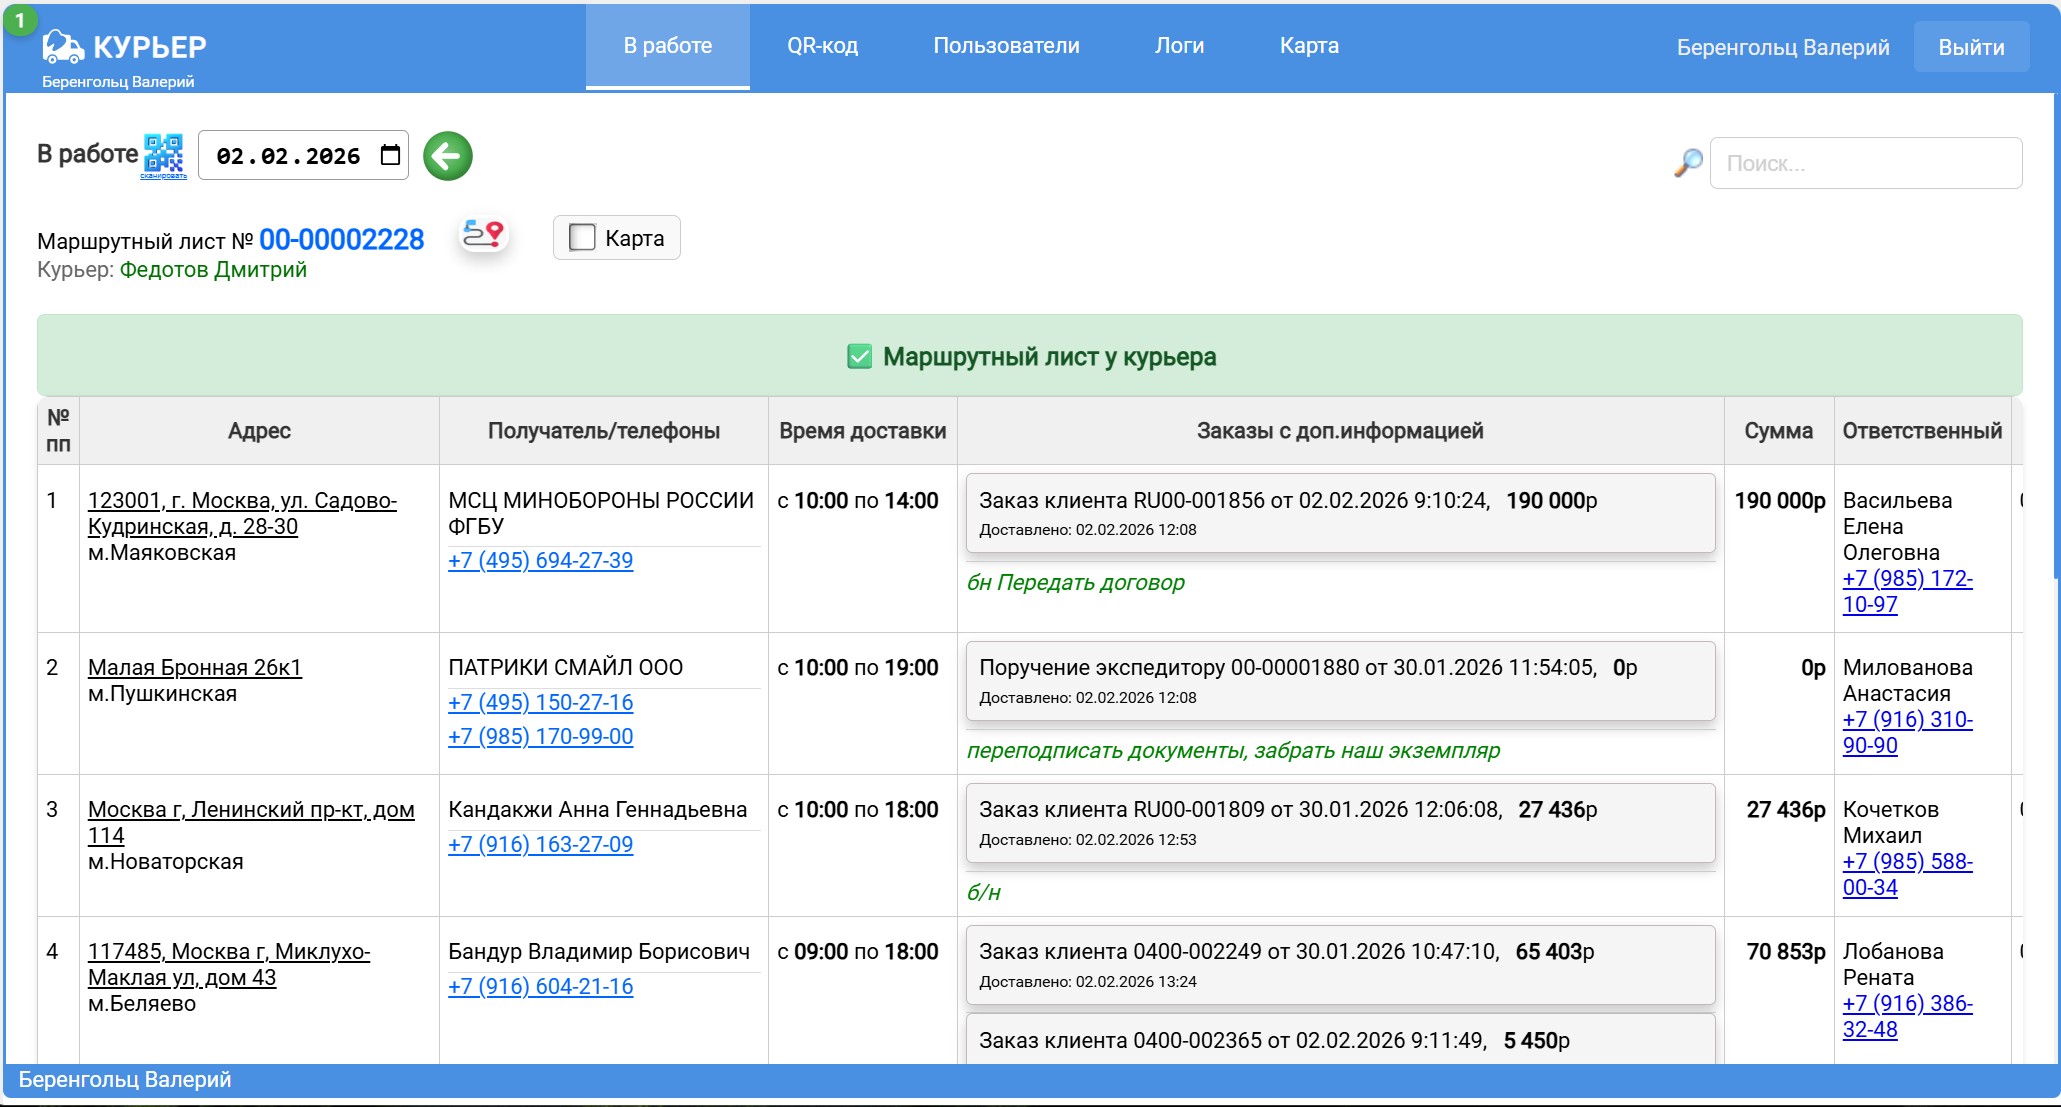The image size is (2061, 1107).
Task: Call Милованова Анастасия's phone +7 (916) 310-90-90
Action: pos(1907,732)
